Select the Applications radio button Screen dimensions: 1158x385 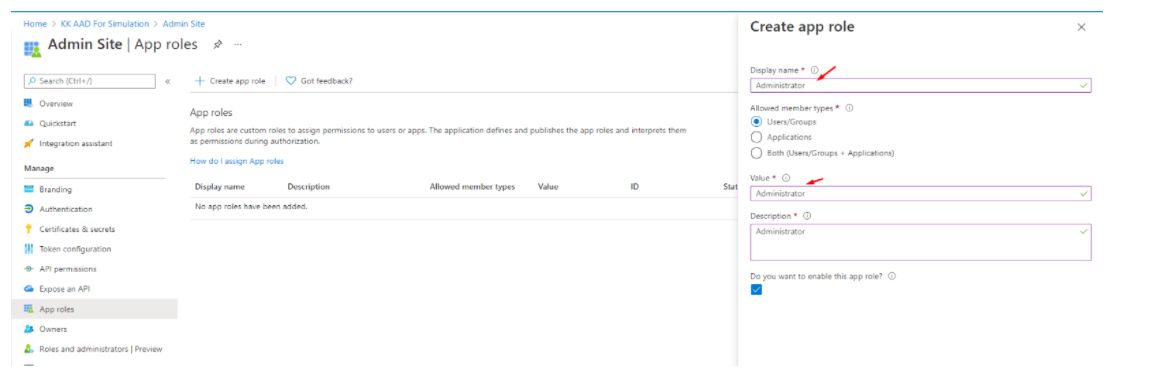tap(756, 137)
